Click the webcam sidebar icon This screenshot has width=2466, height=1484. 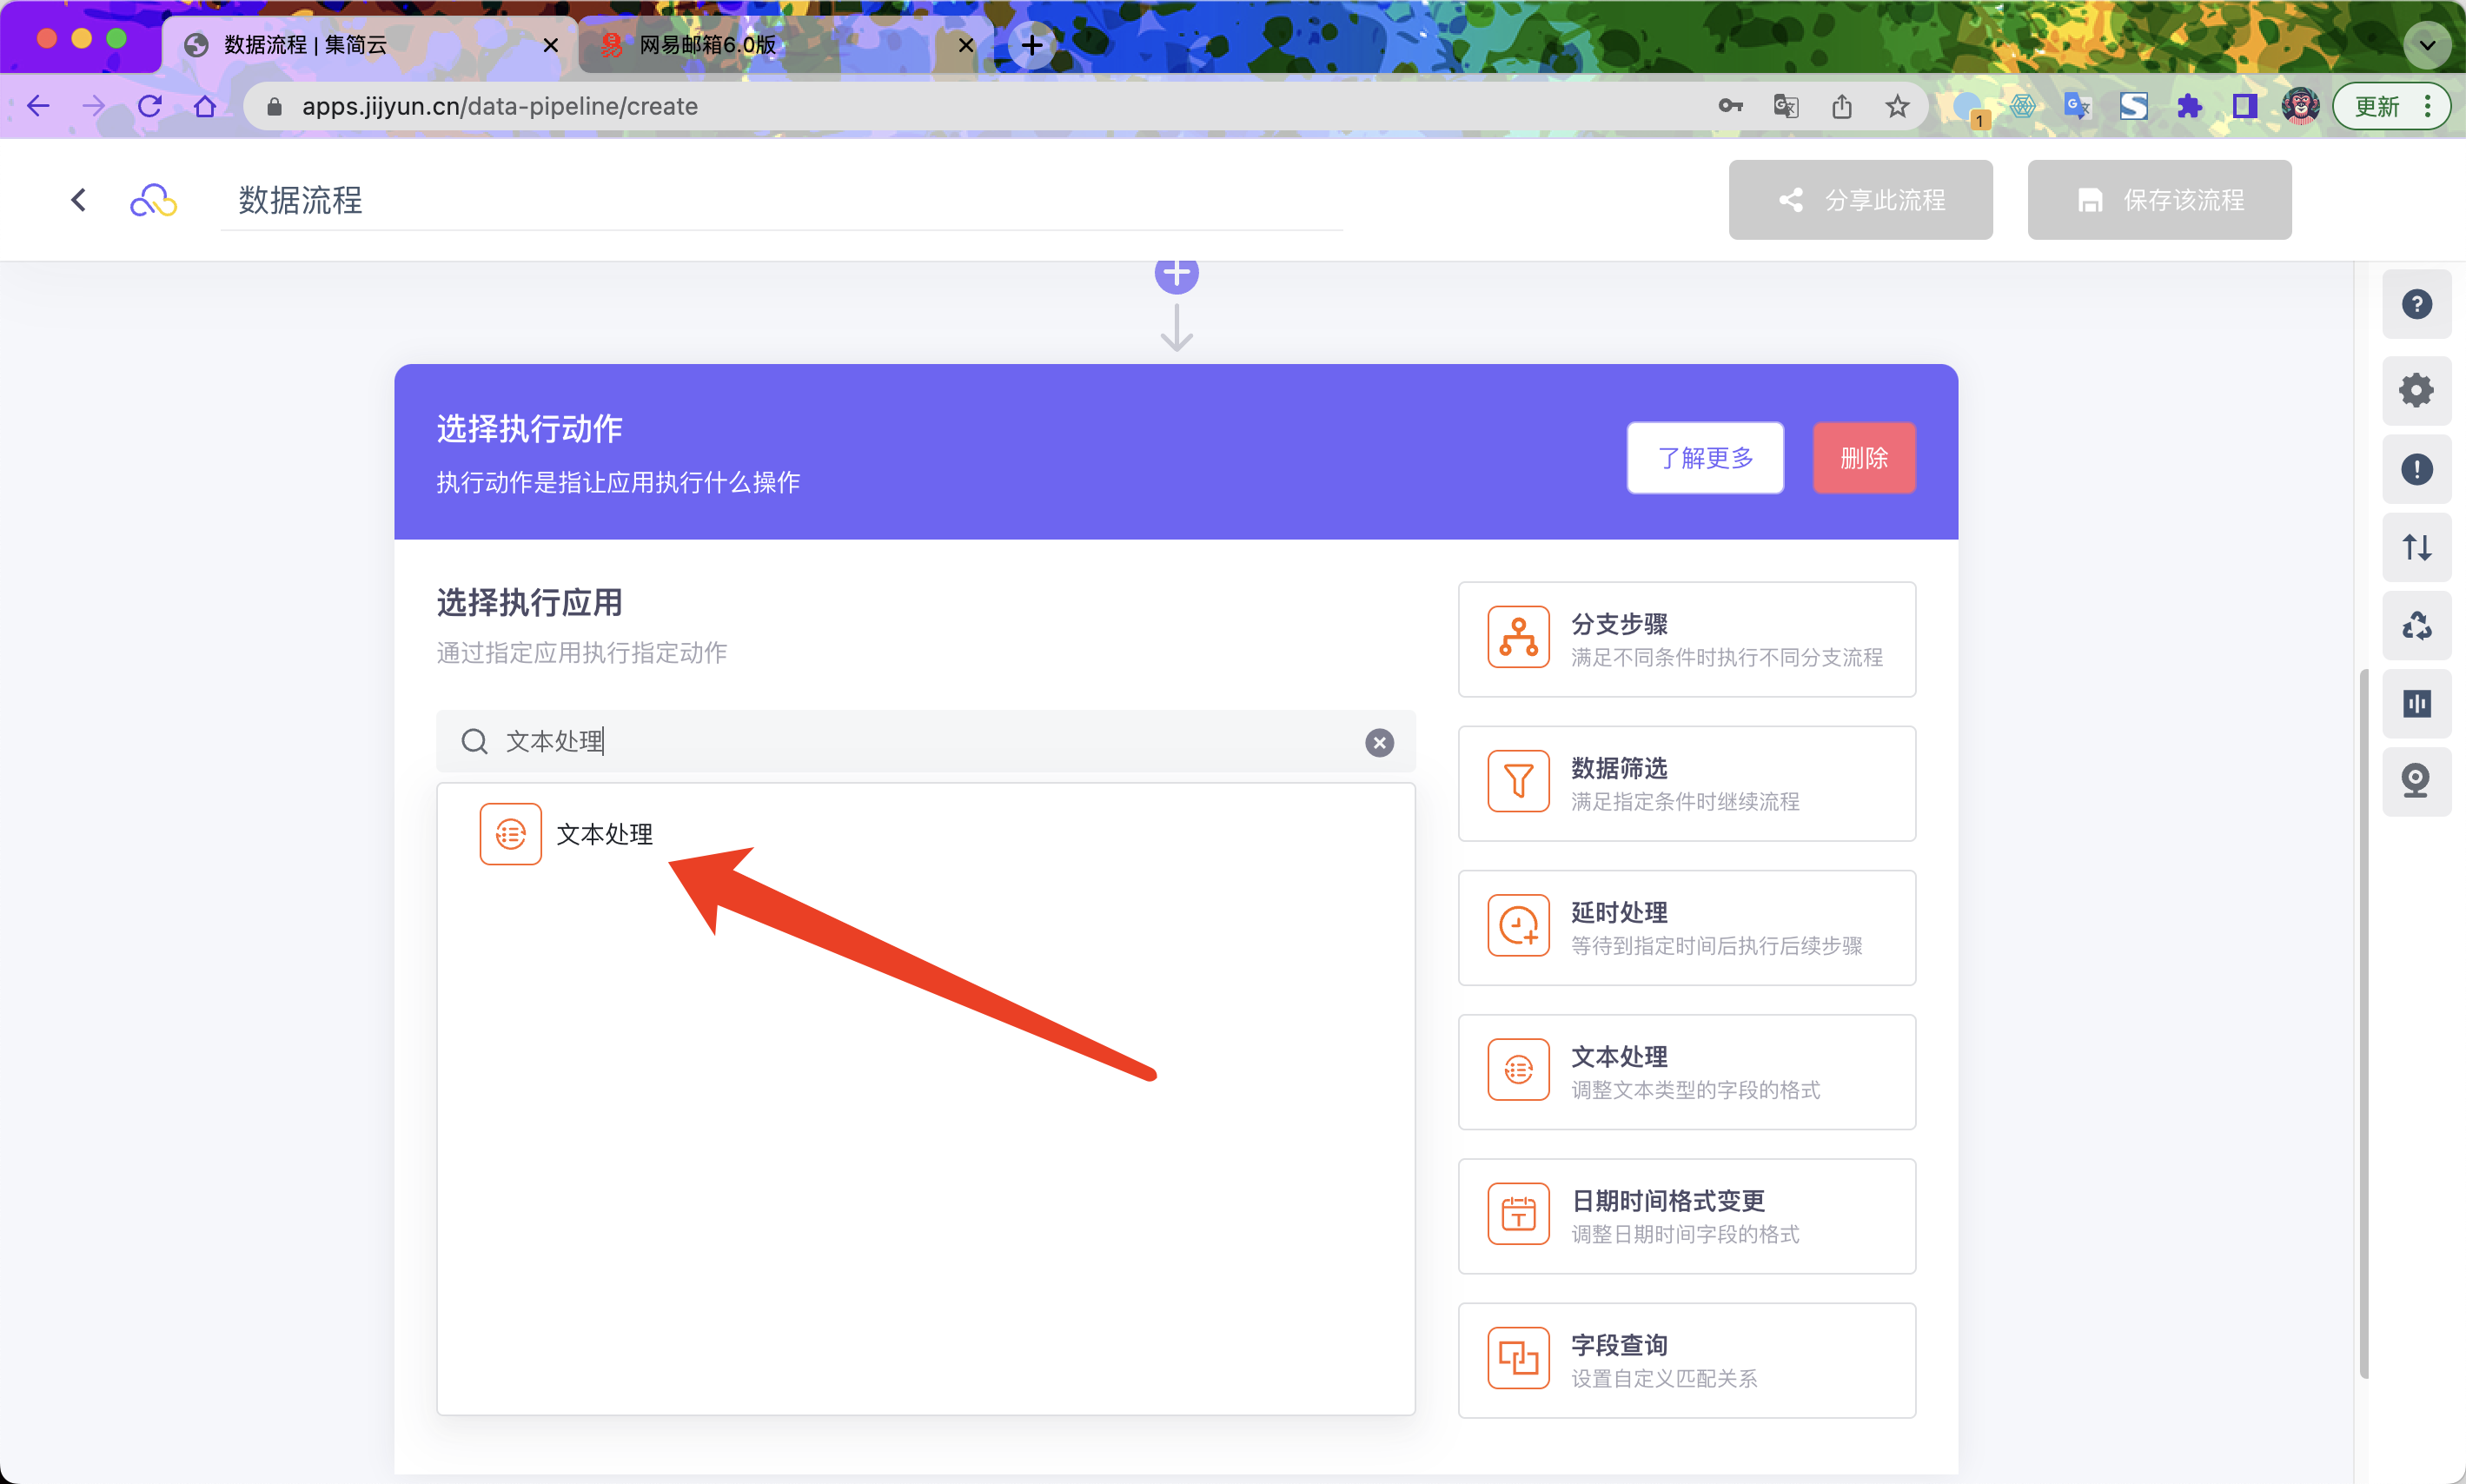(x=2416, y=781)
